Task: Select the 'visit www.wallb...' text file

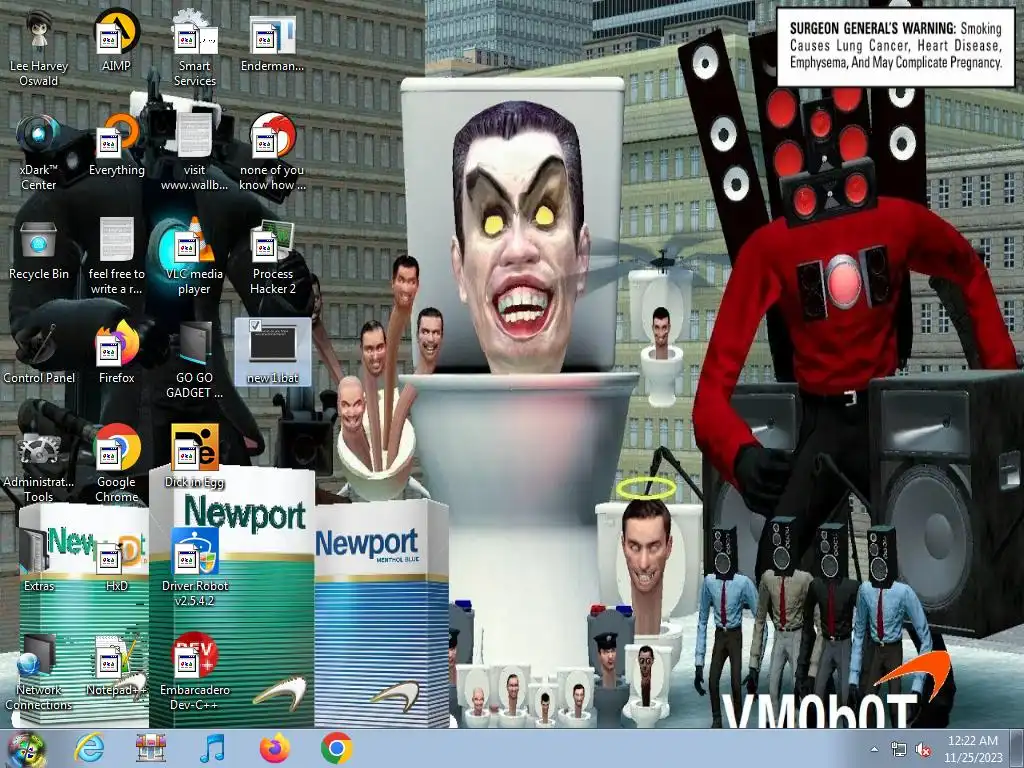Action: 194,153
